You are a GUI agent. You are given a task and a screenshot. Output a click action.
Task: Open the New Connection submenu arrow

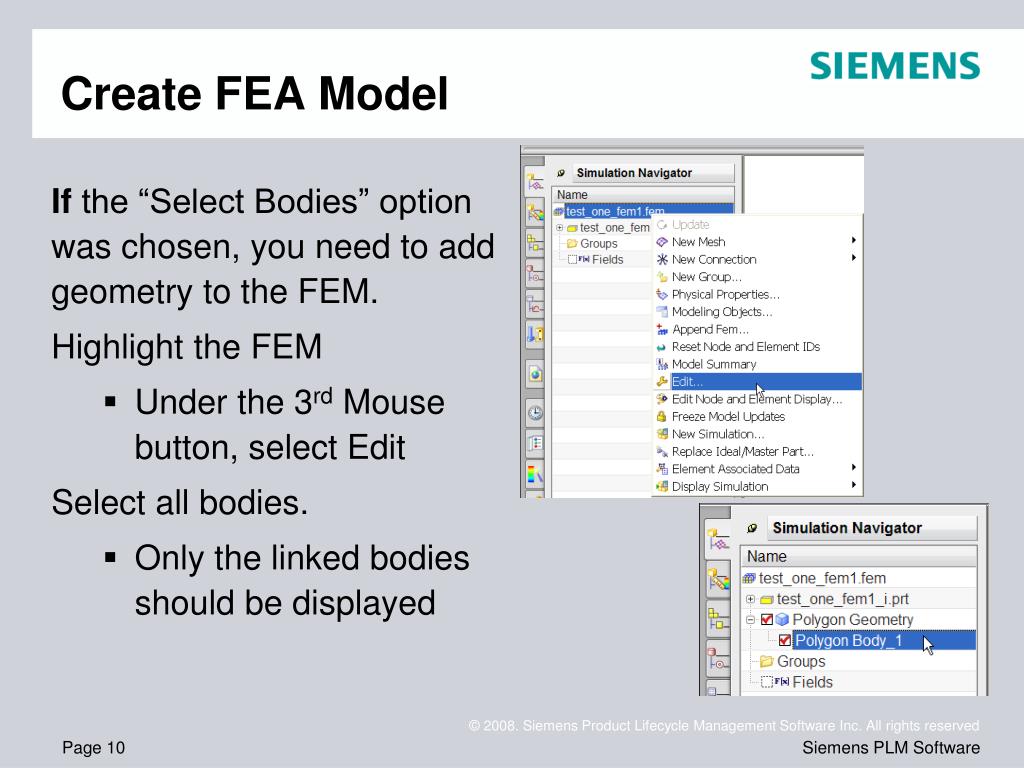(854, 258)
